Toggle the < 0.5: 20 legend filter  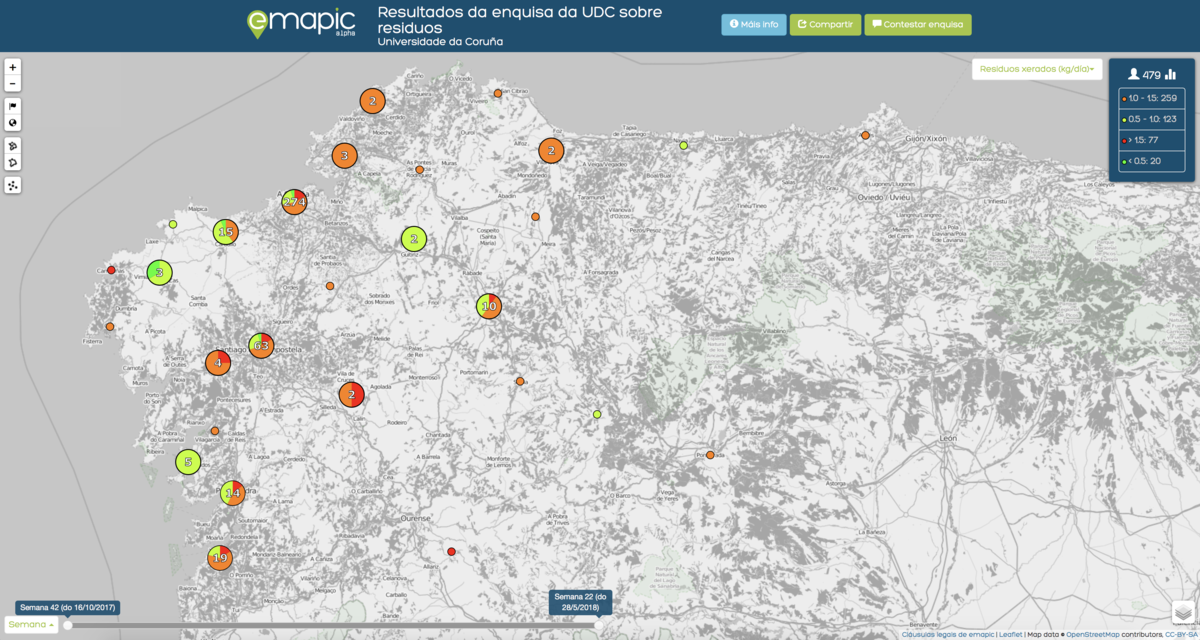(1152, 161)
